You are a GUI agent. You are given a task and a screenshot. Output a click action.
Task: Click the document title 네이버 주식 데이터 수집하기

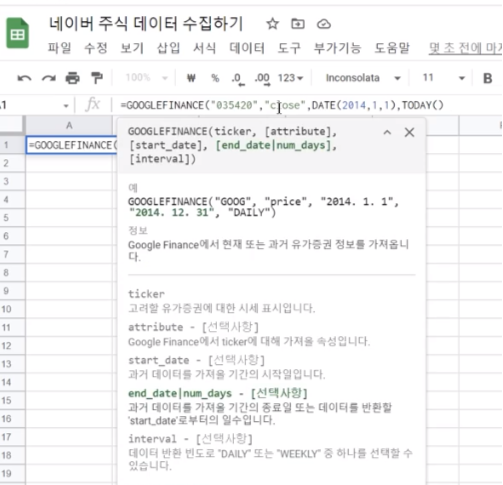pyautogui.click(x=146, y=24)
